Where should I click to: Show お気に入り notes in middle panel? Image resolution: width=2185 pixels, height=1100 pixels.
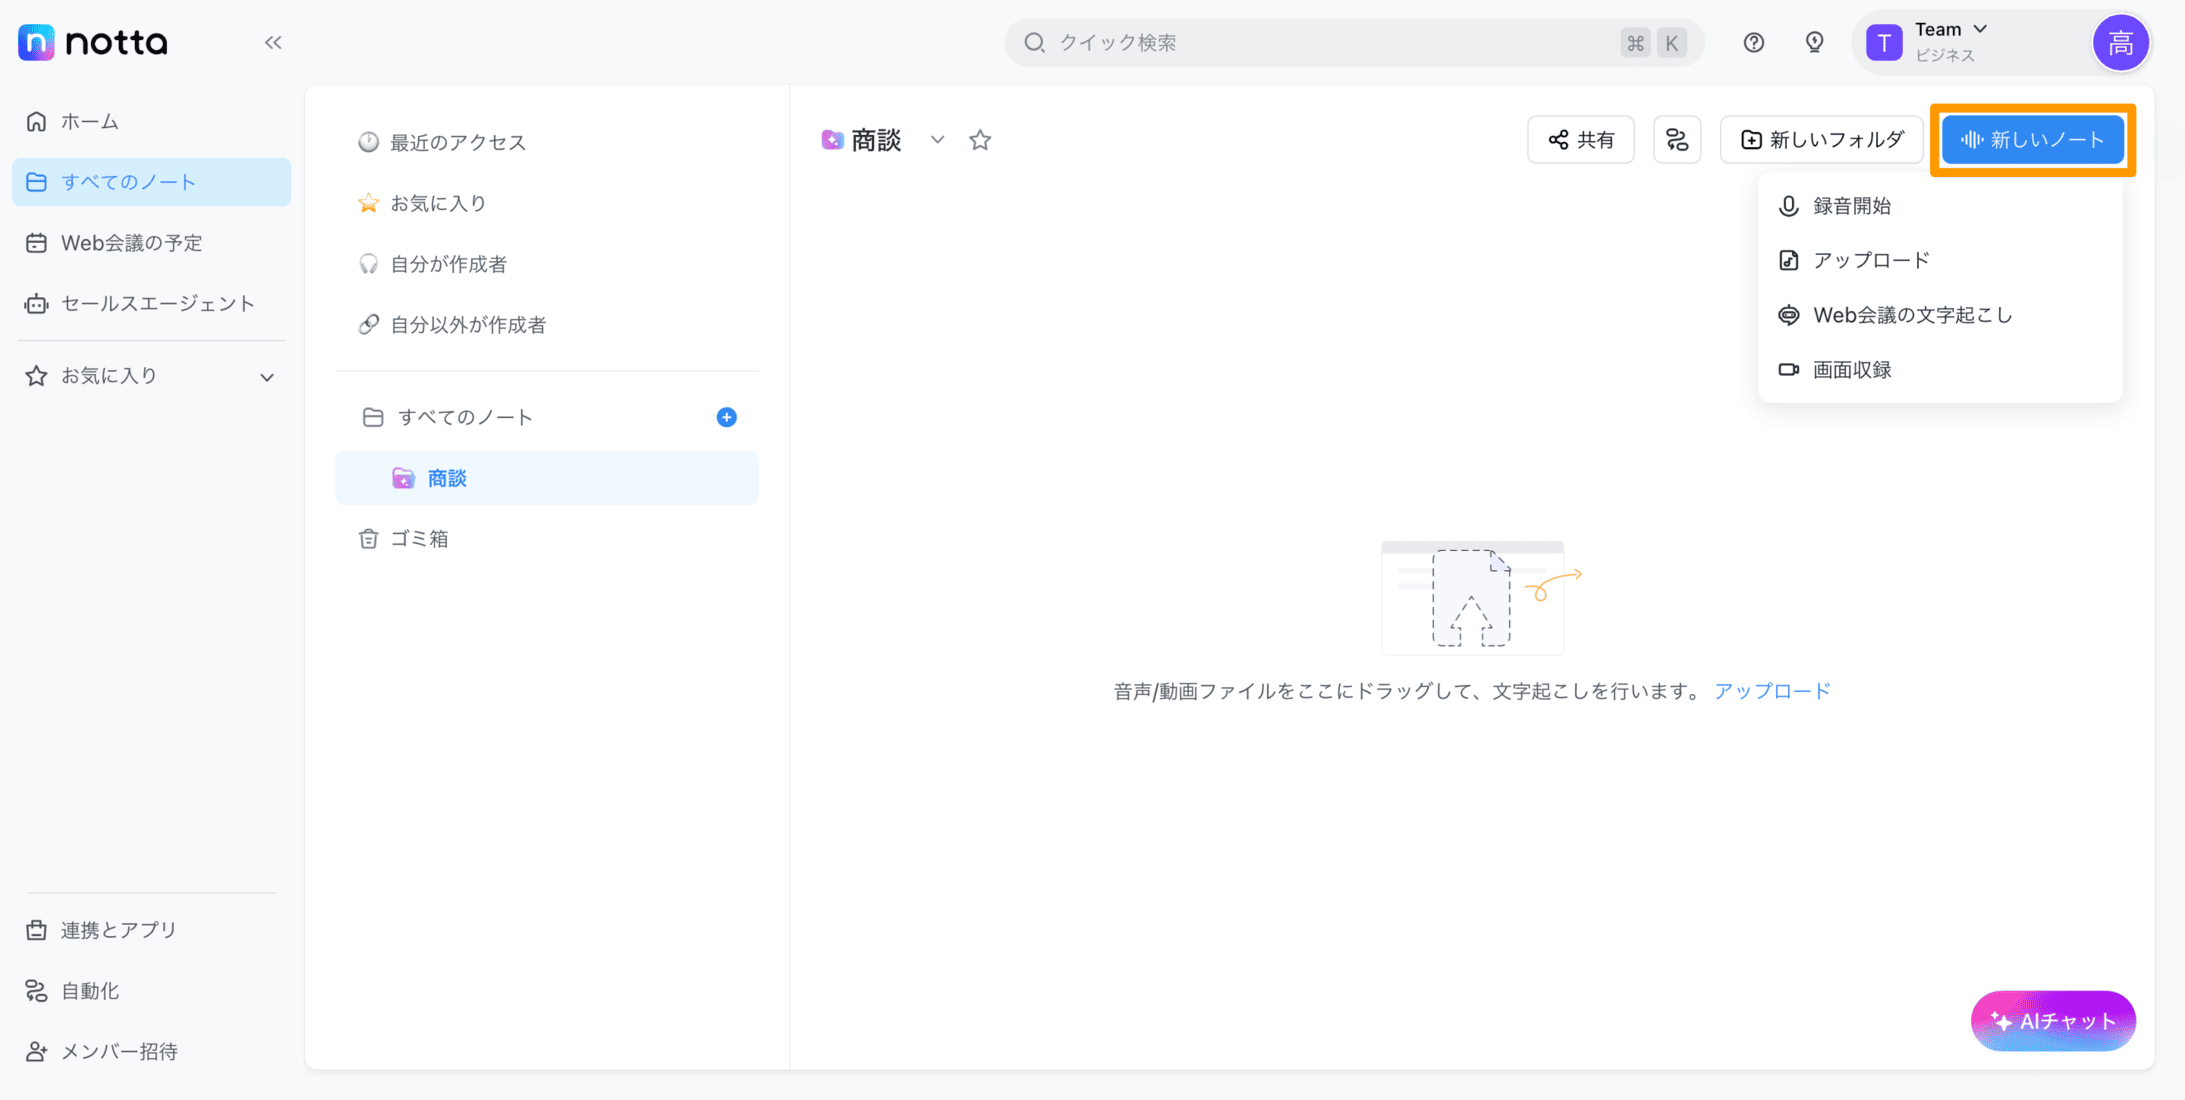pos(547,203)
